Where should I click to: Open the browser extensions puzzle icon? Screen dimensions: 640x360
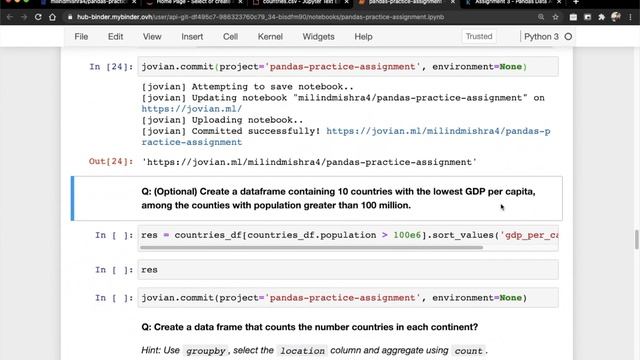(x=601, y=17)
